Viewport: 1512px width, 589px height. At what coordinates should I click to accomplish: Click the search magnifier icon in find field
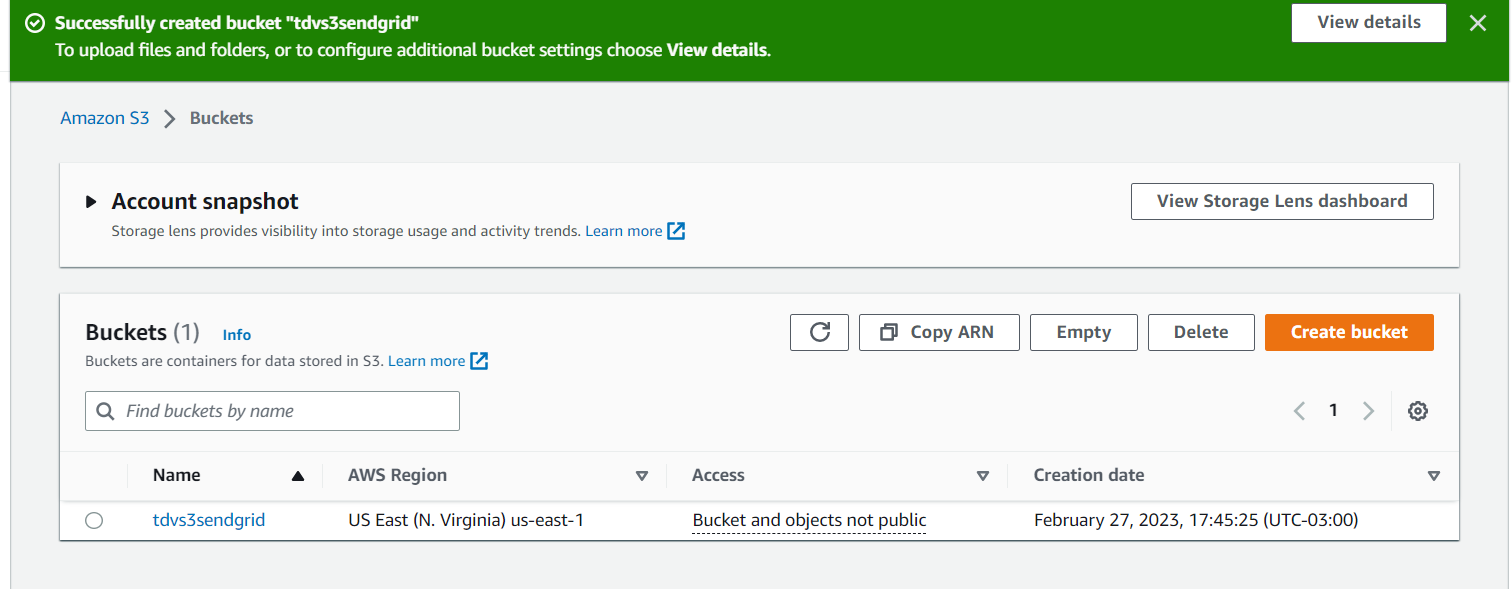tap(105, 411)
